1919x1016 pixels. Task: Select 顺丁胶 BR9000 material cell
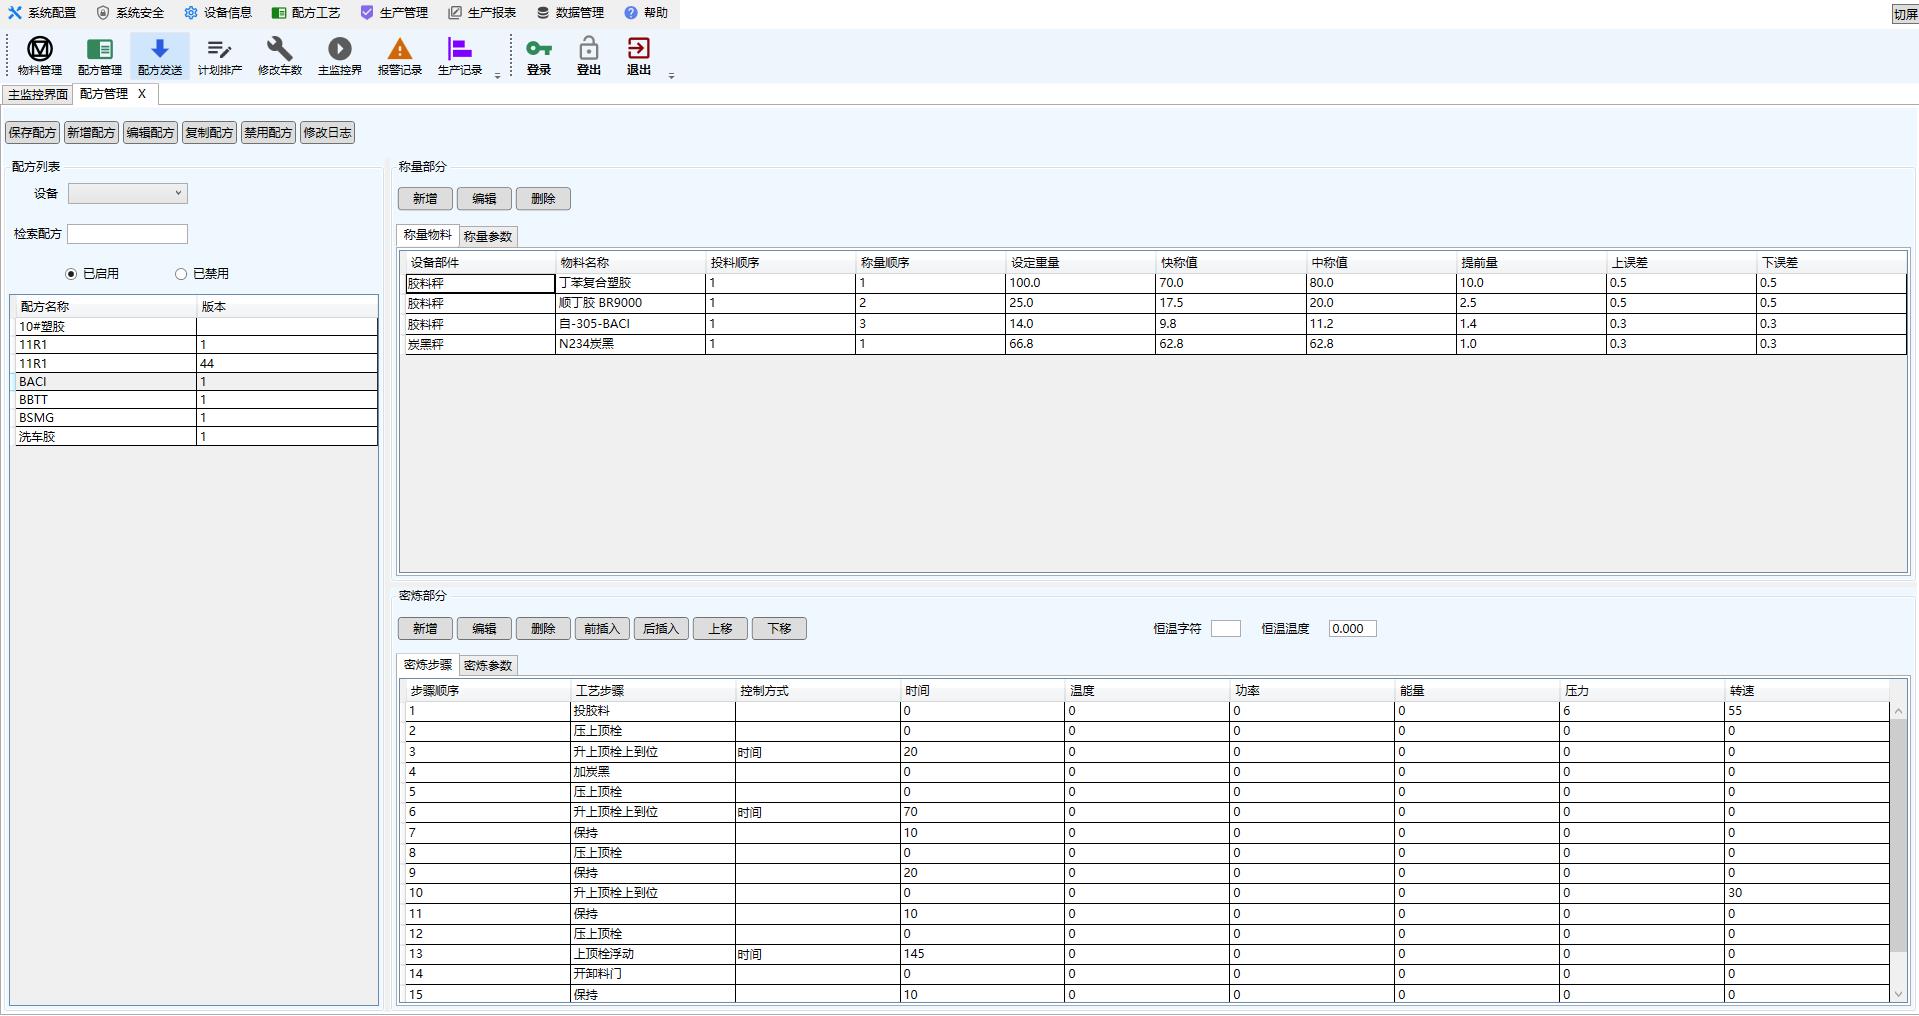(630, 303)
